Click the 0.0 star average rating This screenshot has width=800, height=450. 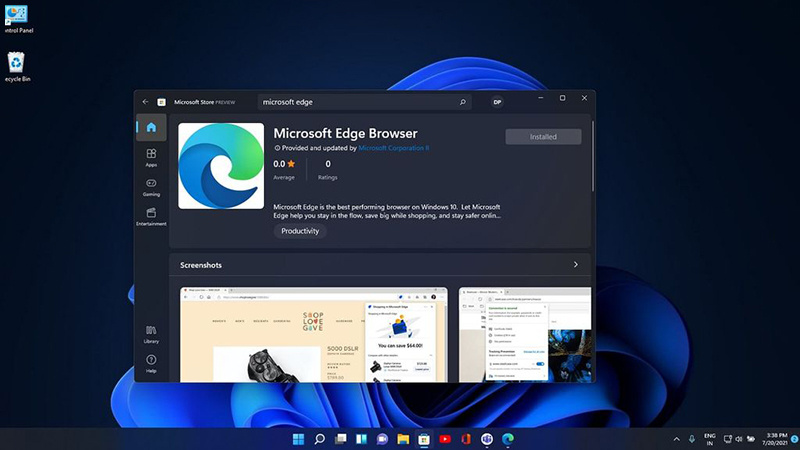(x=284, y=164)
